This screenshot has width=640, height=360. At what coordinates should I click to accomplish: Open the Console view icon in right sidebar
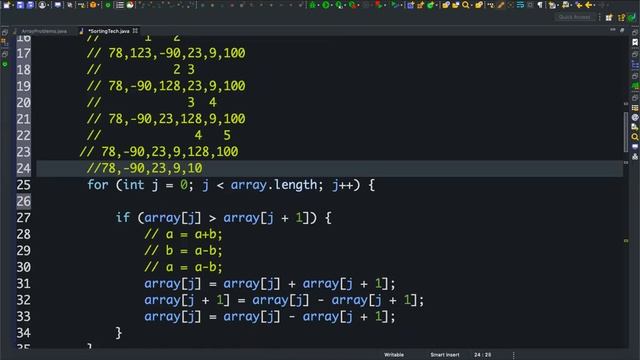pyautogui.click(x=635, y=147)
